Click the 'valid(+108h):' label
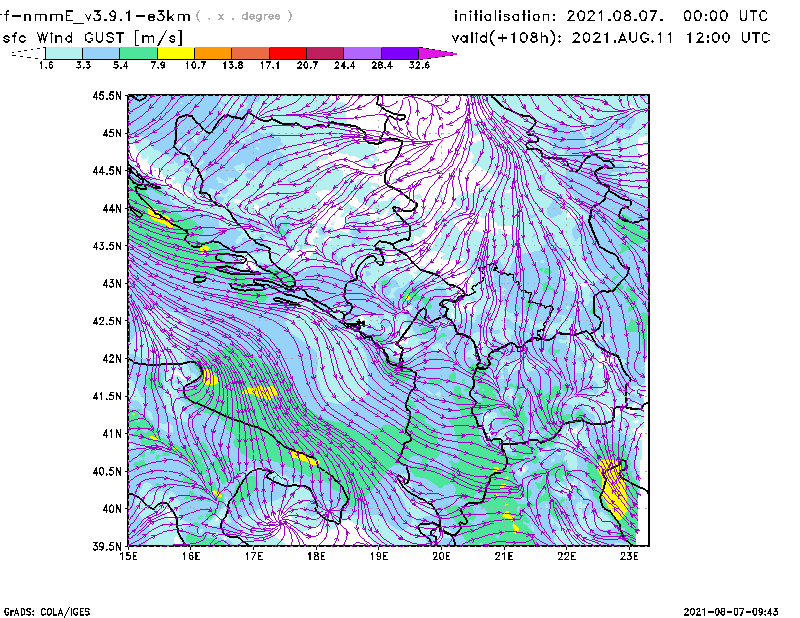The height and width of the screenshot is (618, 800). pos(507,38)
